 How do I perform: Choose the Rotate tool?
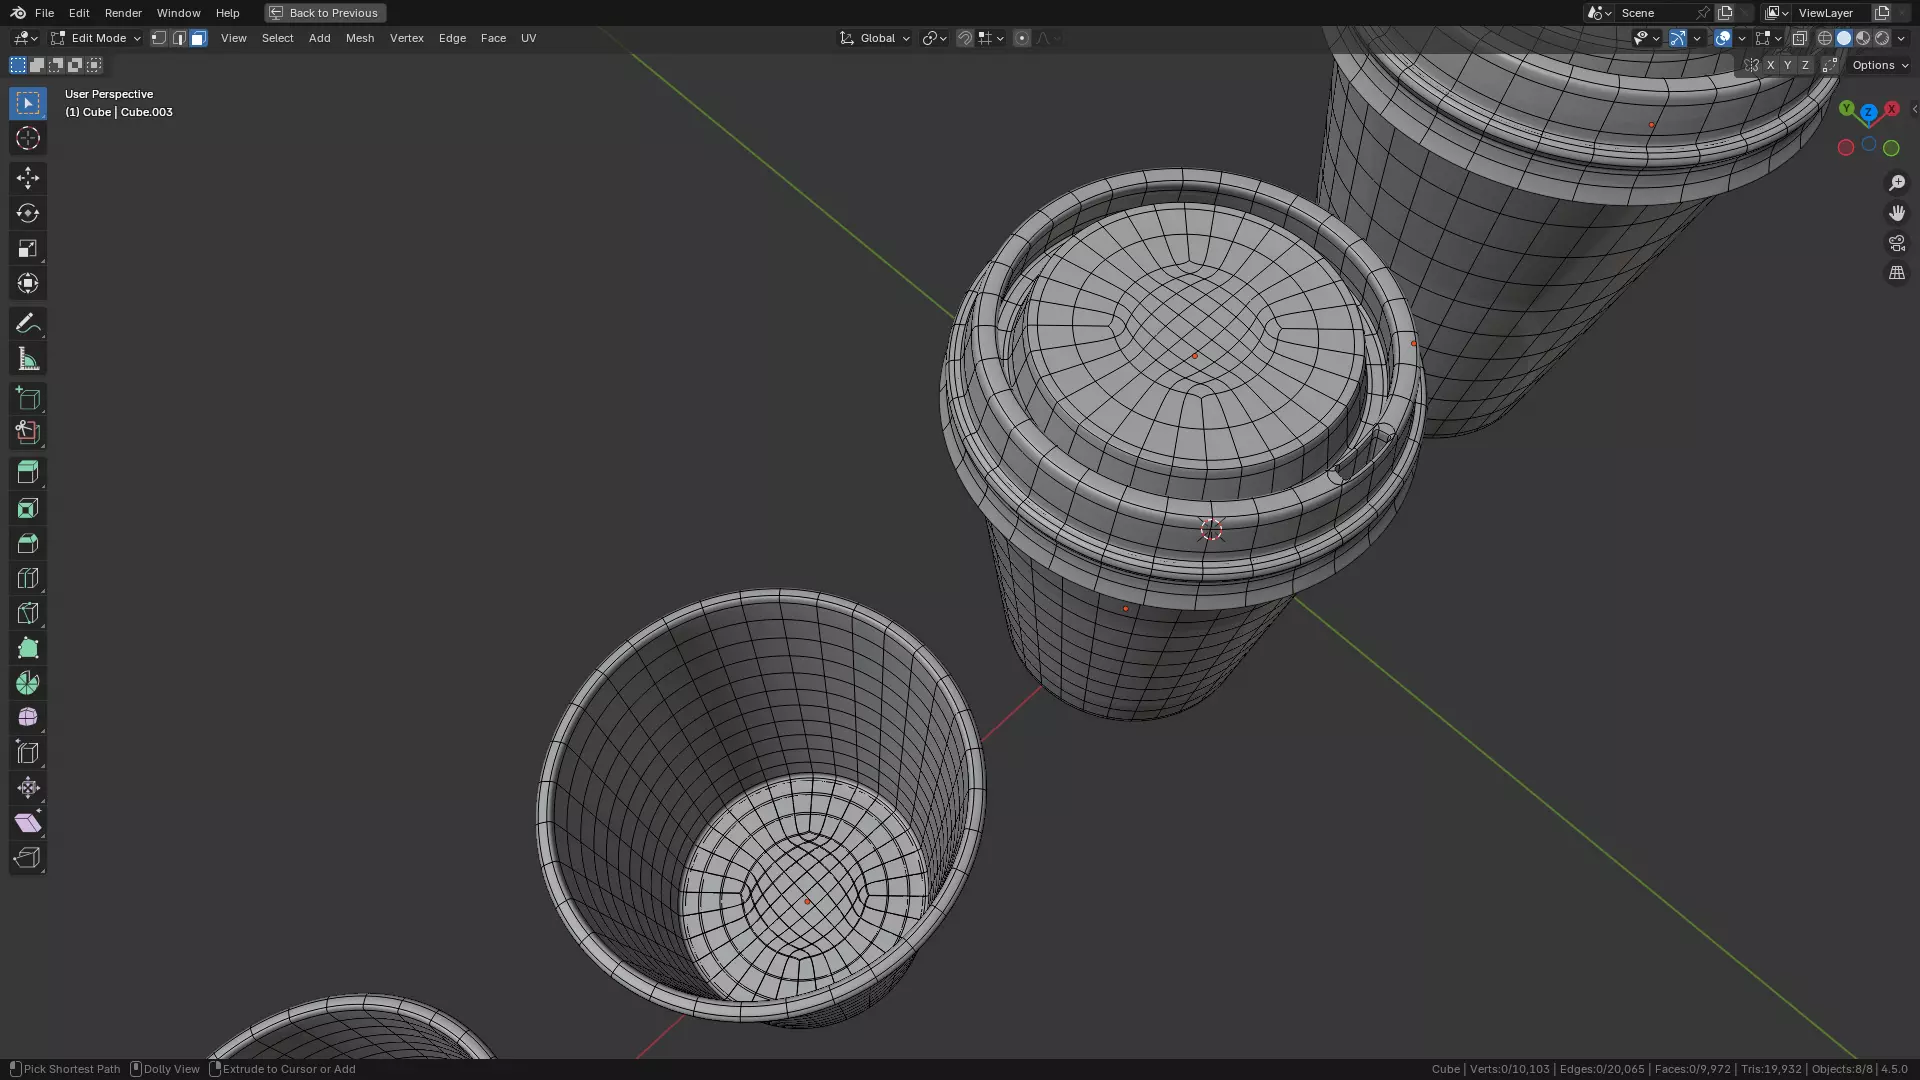pyautogui.click(x=28, y=213)
